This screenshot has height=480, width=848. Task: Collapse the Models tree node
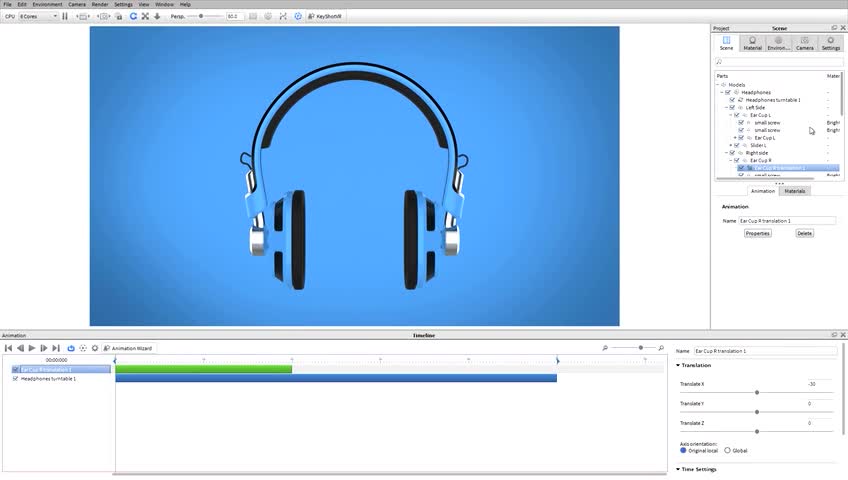[718, 85]
